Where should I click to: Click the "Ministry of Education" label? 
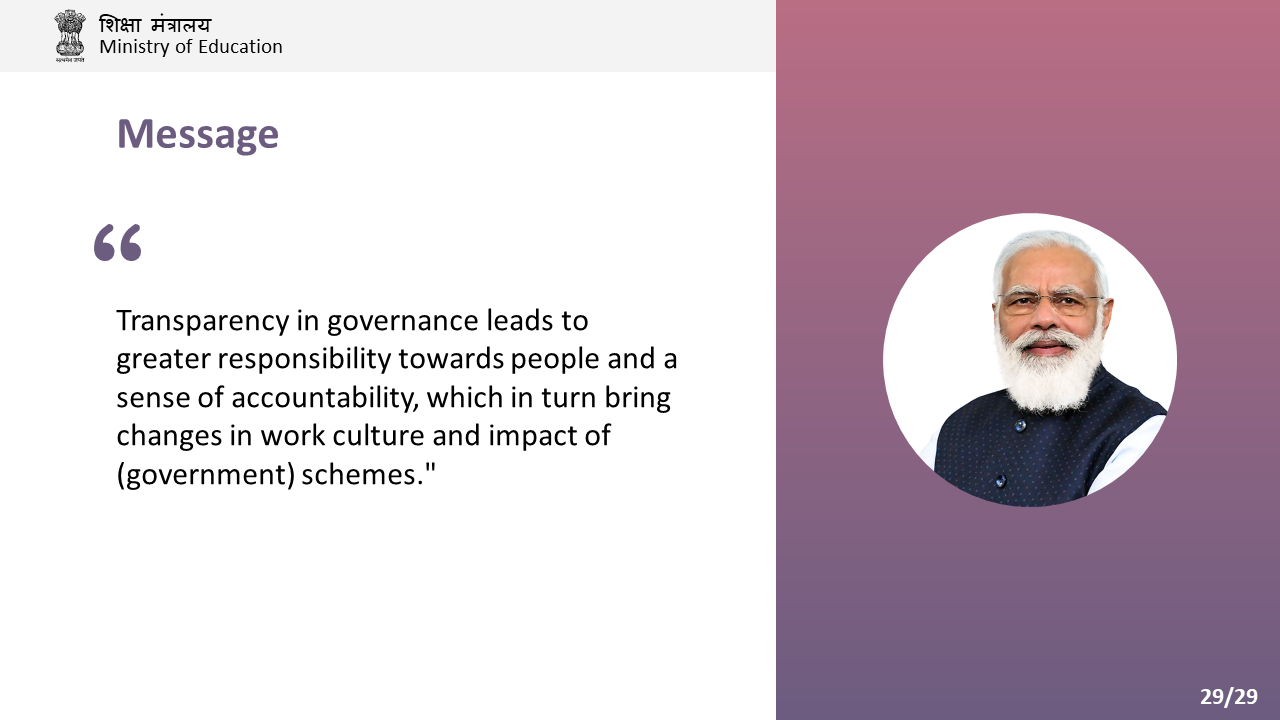click(x=190, y=47)
